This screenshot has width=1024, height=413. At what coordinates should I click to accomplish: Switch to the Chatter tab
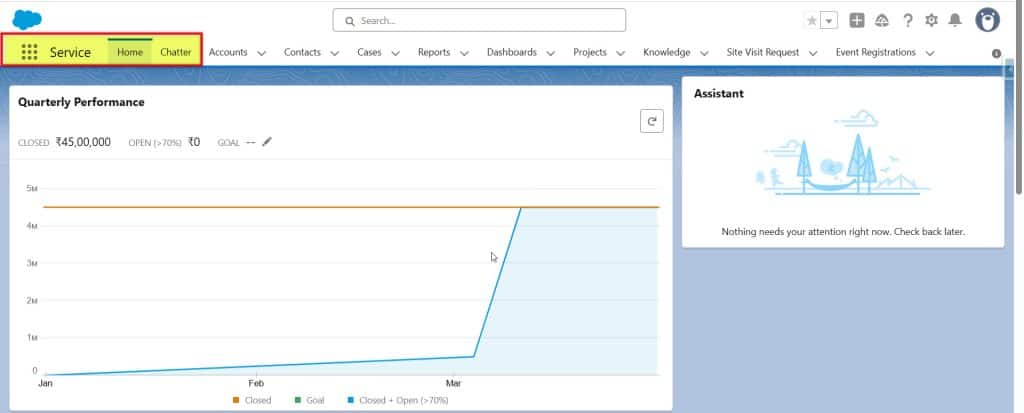(176, 52)
